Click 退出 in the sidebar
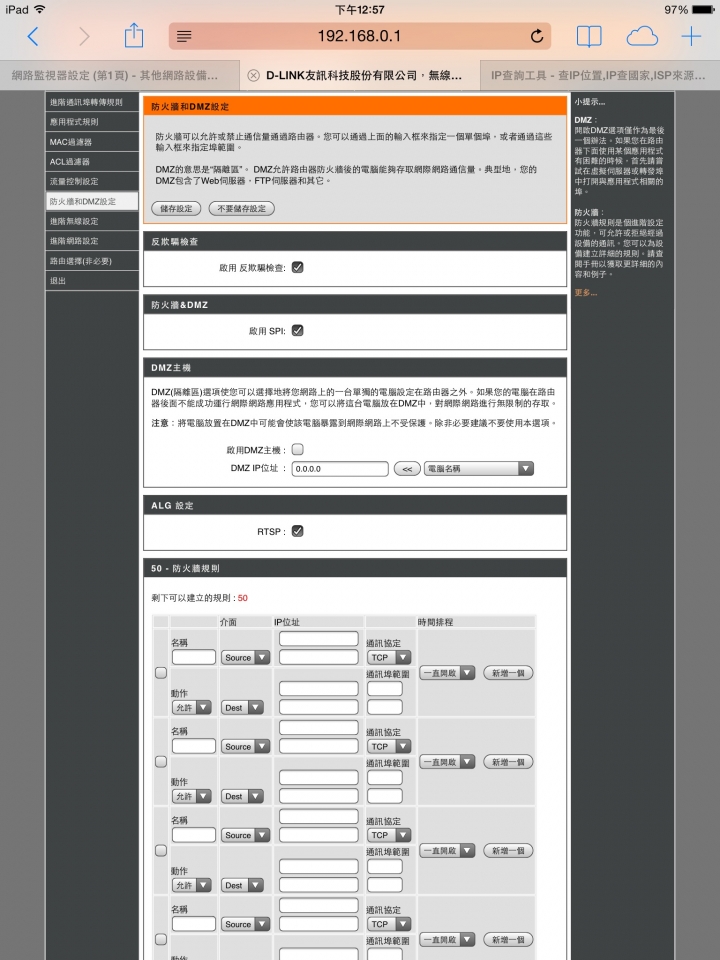Screen dimensions: 720x960 [x=92, y=280]
